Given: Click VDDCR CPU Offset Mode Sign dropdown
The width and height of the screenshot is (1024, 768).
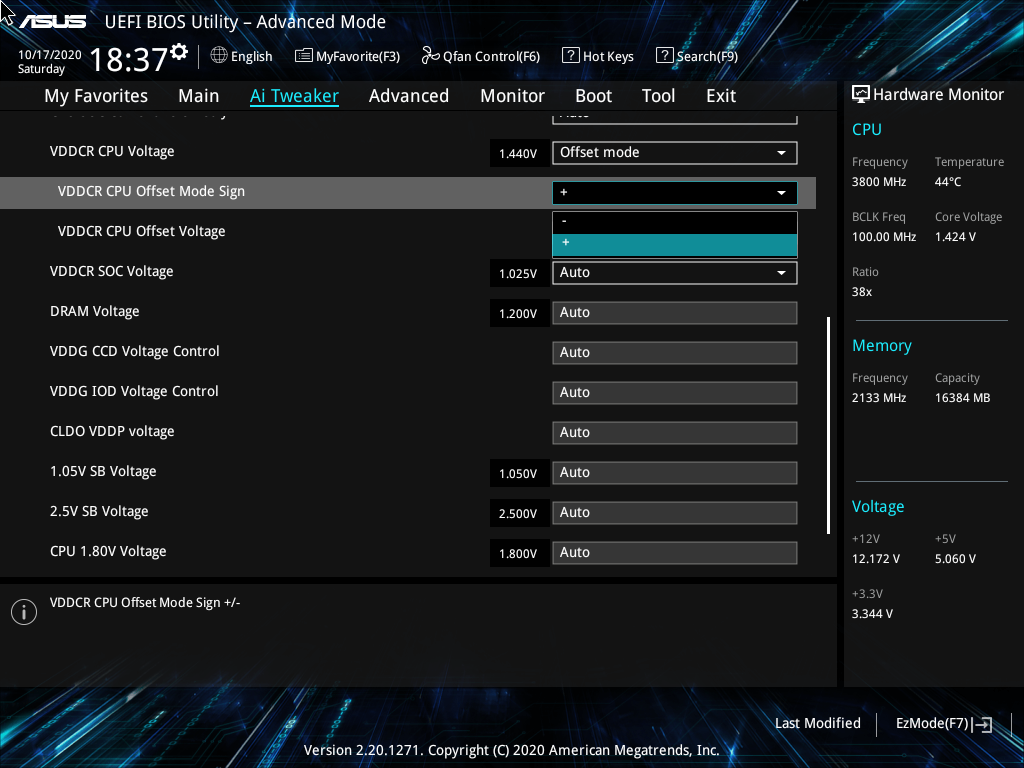Looking at the screenshot, I should 675,193.
